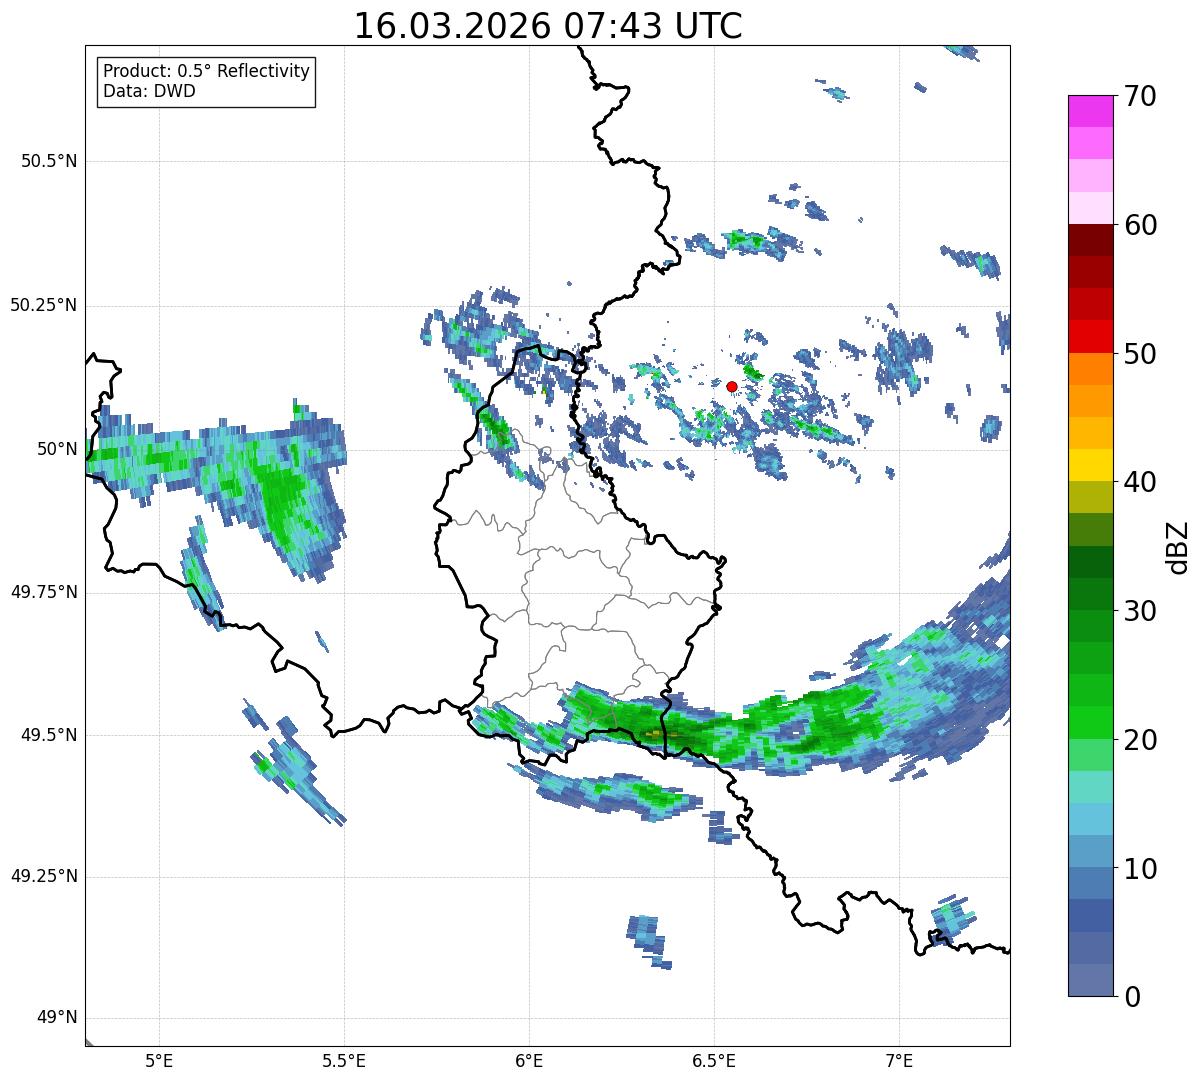Image resolution: width=1202 pixels, height=1081 pixels.
Task: Click the 6°E longitude label
Action: tap(529, 1060)
